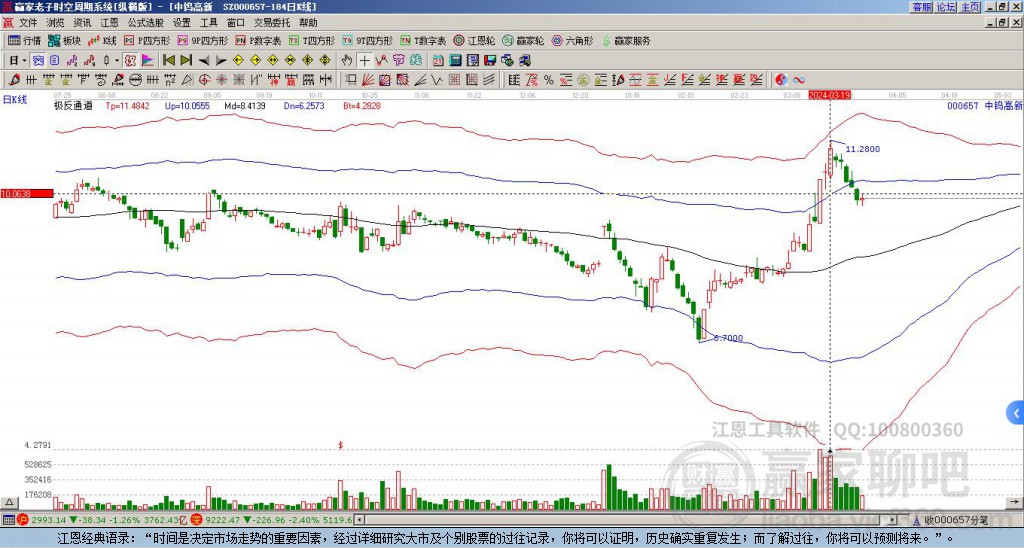Open the 文件 menu
Viewport: 1024px width, 548px height.
point(28,23)
